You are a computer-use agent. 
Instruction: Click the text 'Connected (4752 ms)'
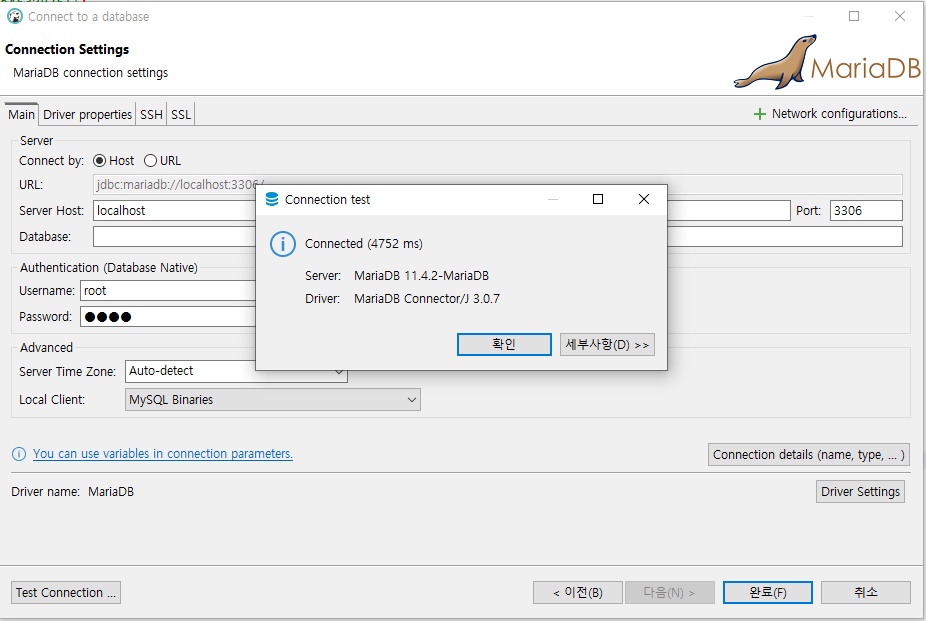(x=364, y=244)
